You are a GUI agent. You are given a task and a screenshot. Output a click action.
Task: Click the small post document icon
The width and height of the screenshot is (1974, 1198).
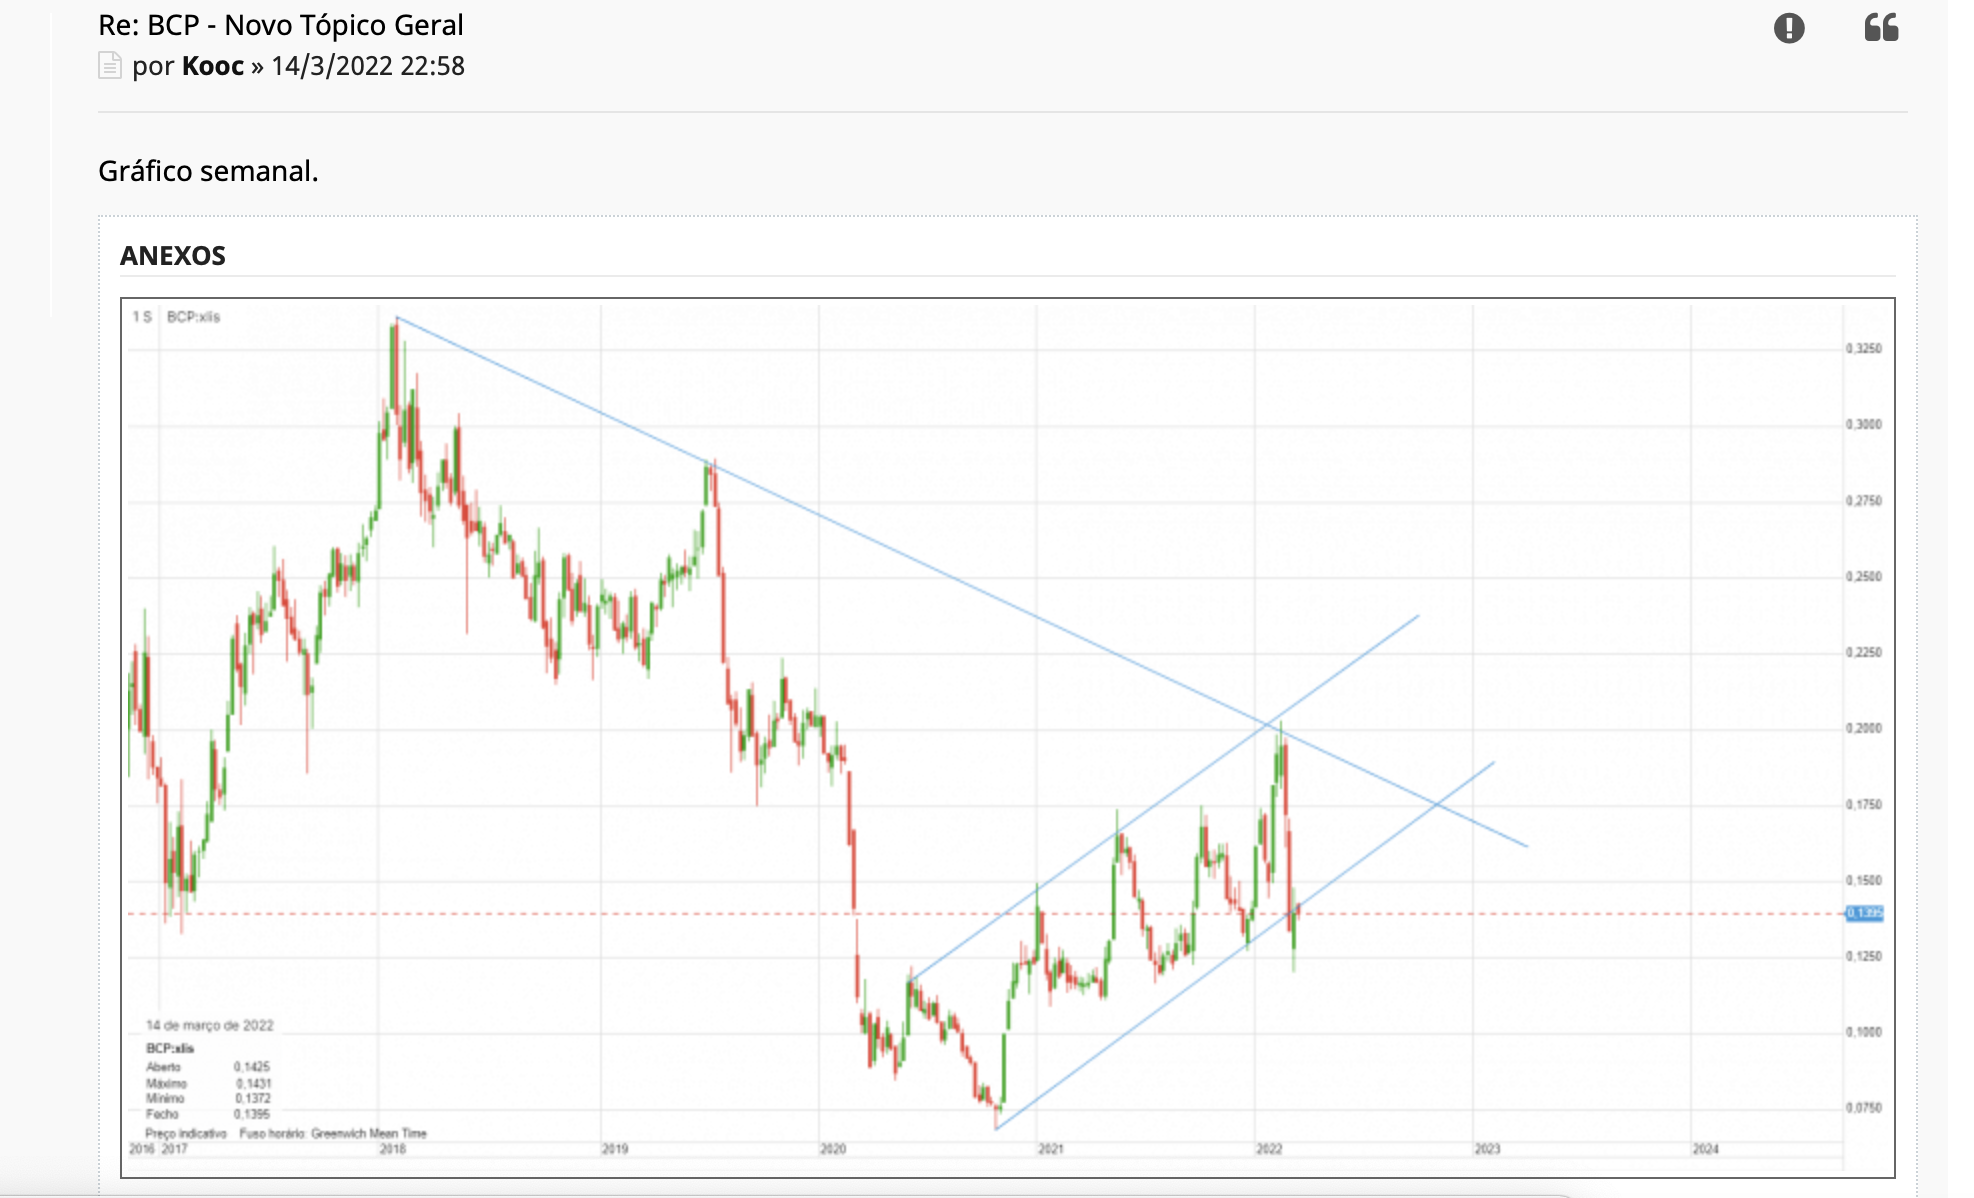(109, 66)
